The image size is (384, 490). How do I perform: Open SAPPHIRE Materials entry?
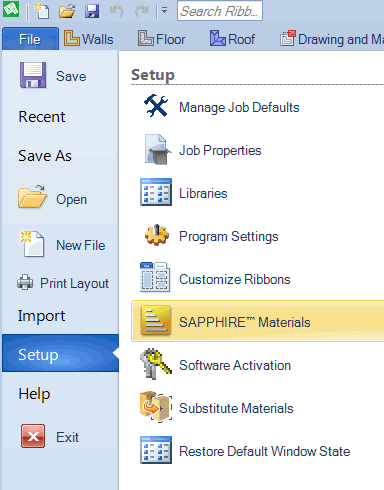[258, 321]
